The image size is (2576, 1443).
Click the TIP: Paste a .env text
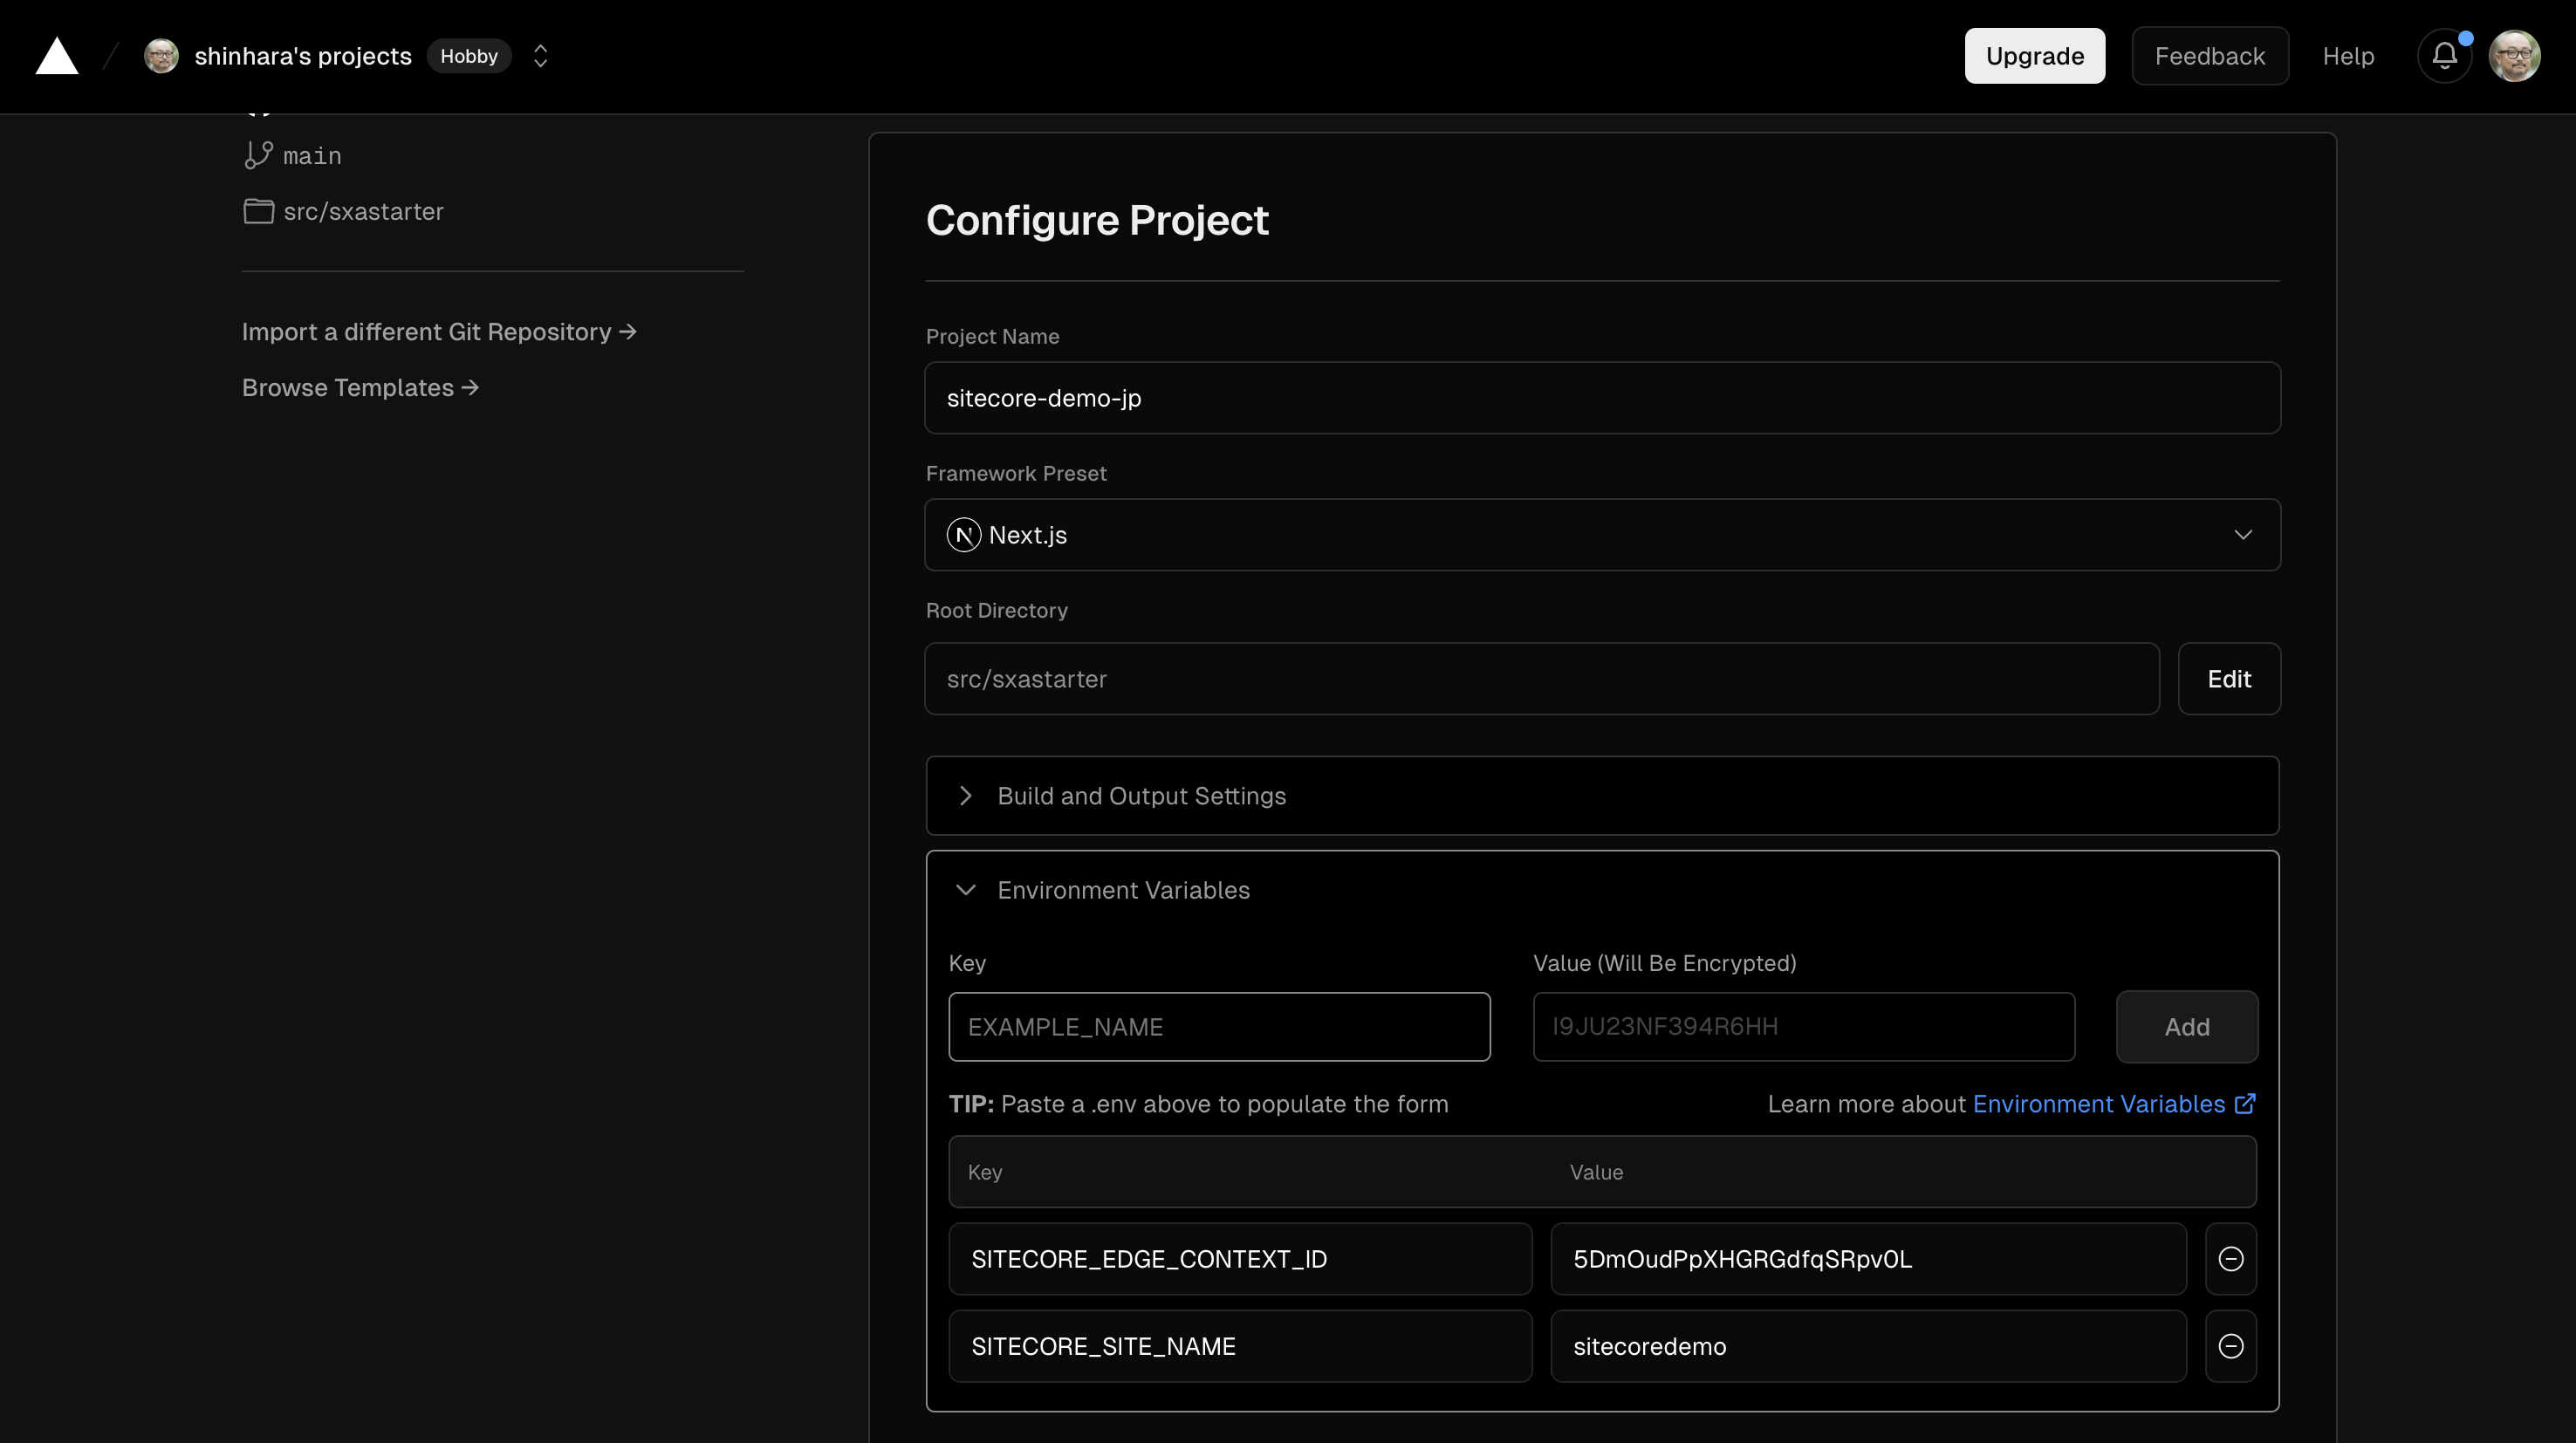(x=1198, y=1104)
